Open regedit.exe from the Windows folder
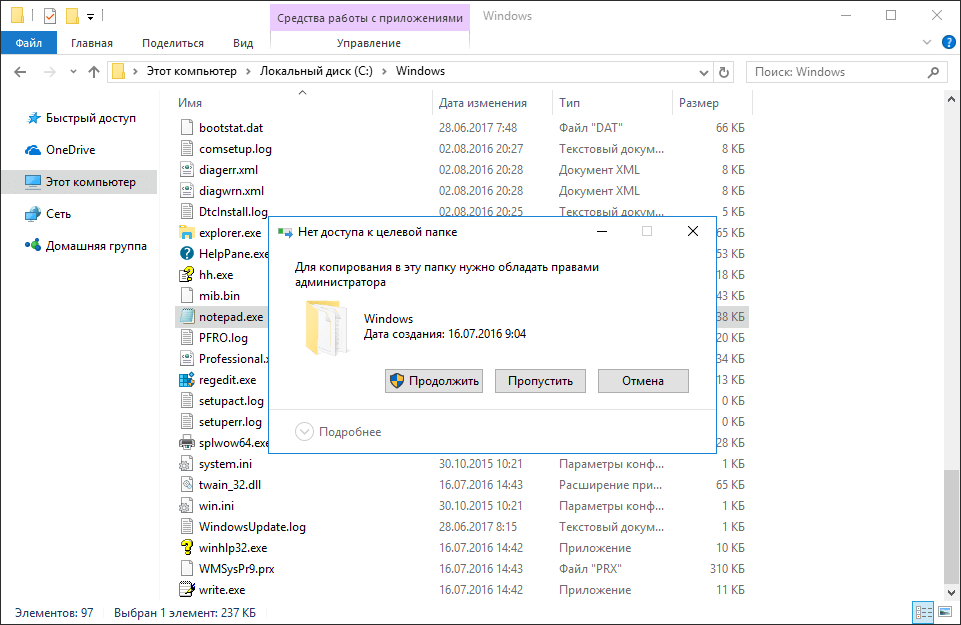Image resolution: width=961 pixels, height=625 pixels. [x=224, y=379]
